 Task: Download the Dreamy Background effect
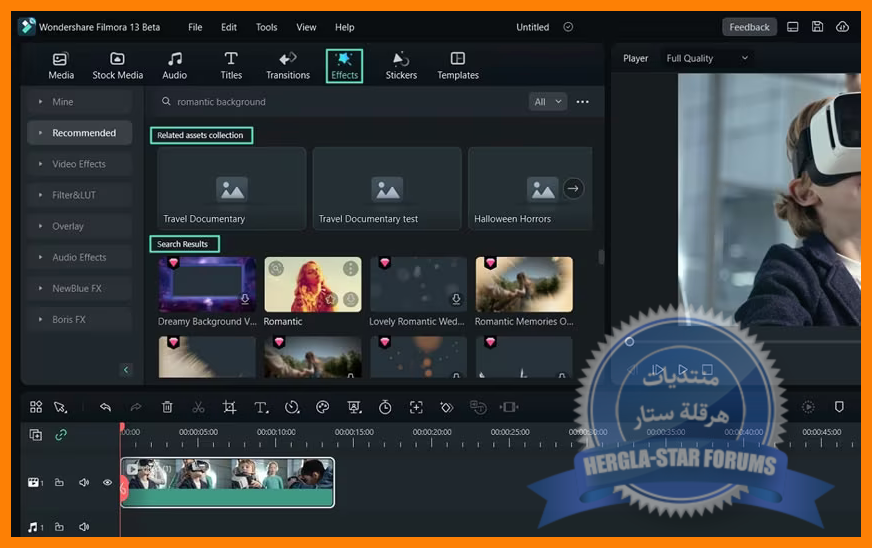pyautogui.click(x=245, y=299)
